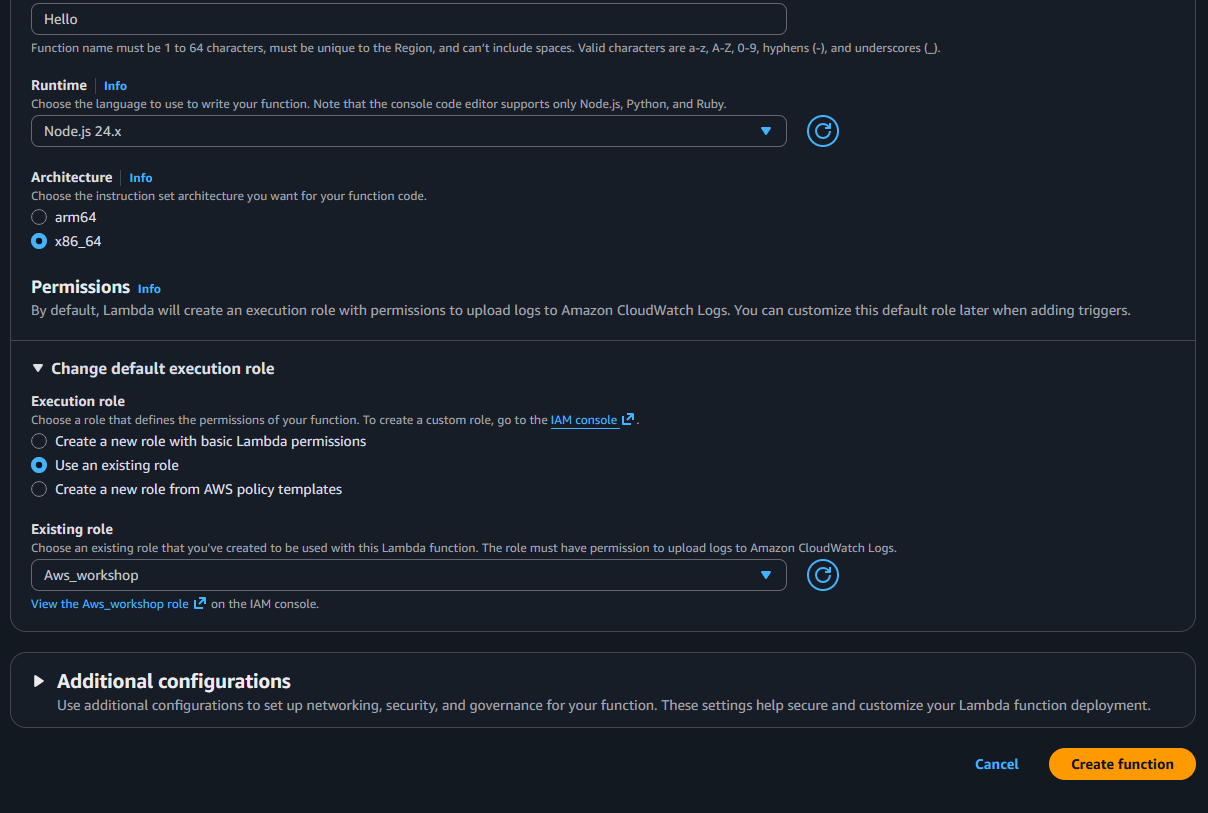Click the external link icon next to IAM console
The height and width of the screenshot is (813, 1208).
coord(628,420)
